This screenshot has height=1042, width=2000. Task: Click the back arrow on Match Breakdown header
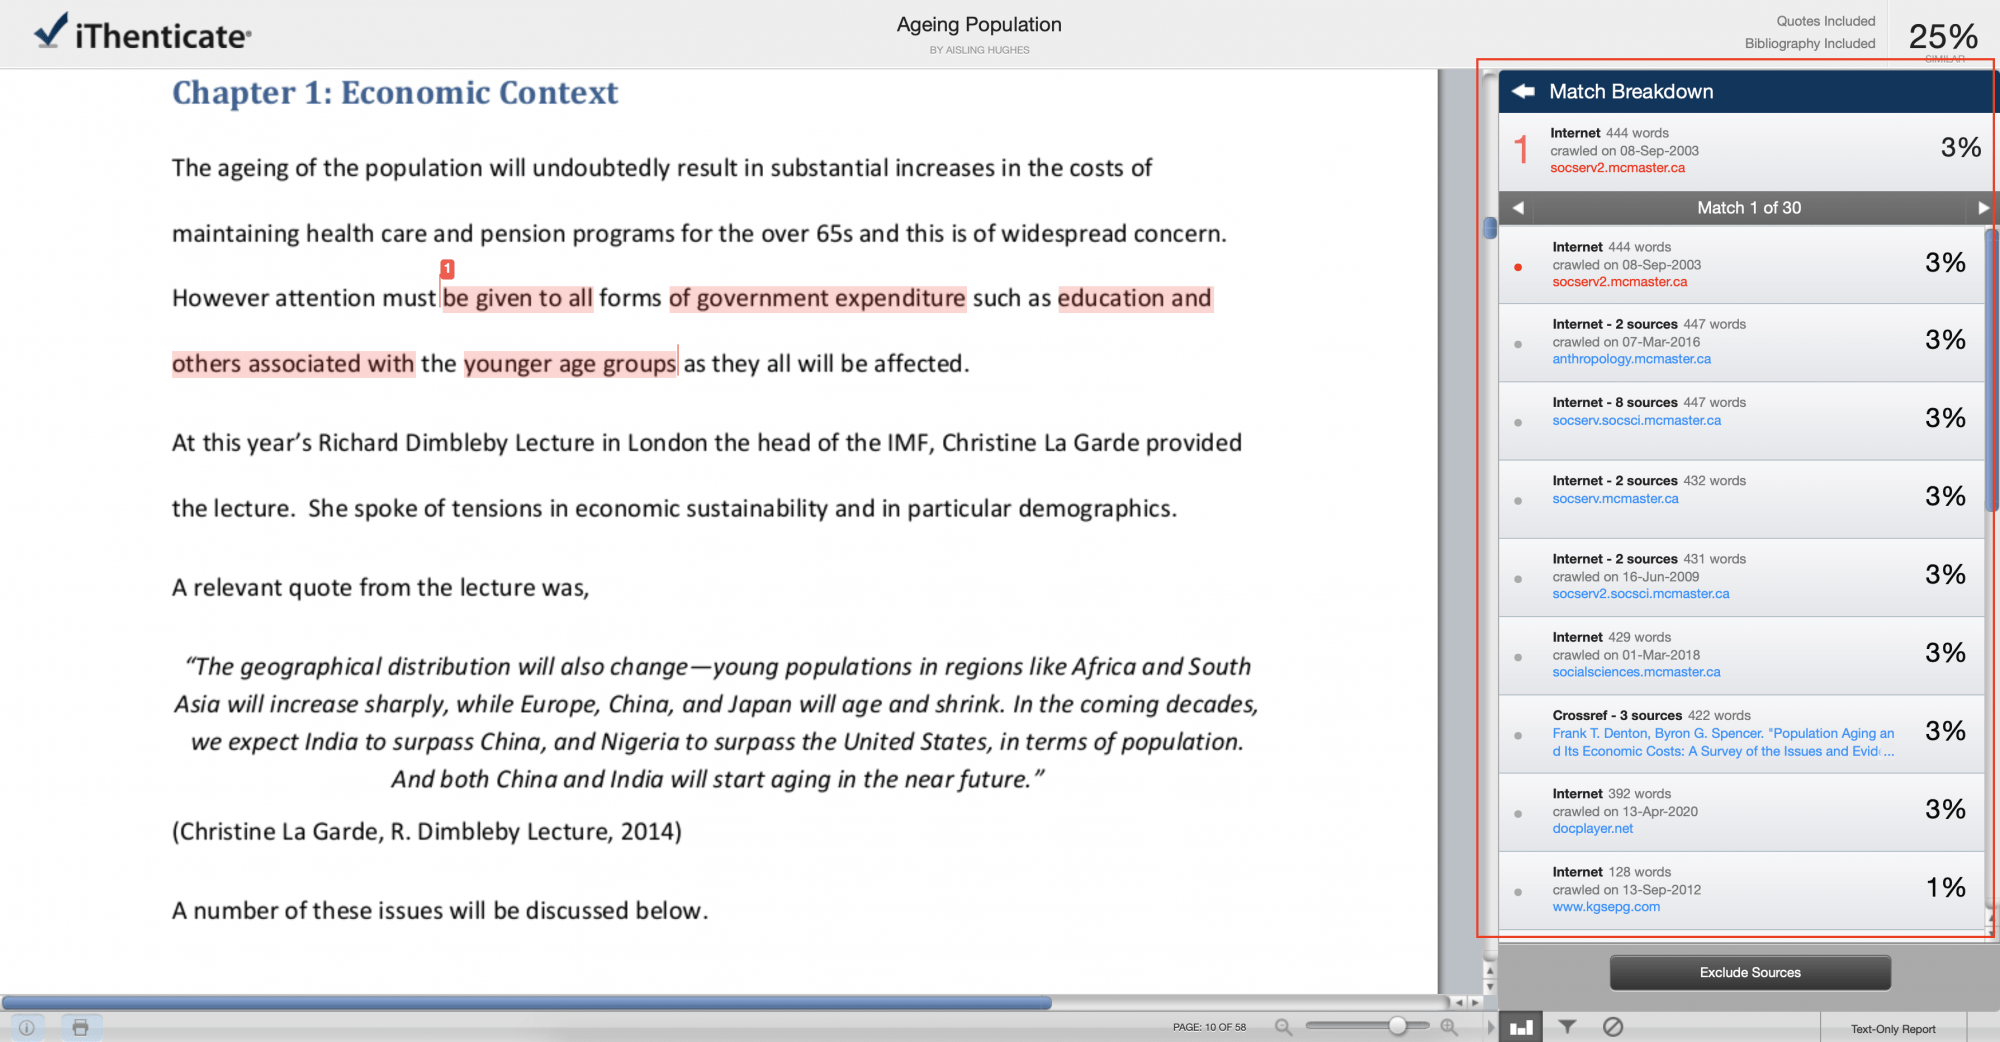1522,91
